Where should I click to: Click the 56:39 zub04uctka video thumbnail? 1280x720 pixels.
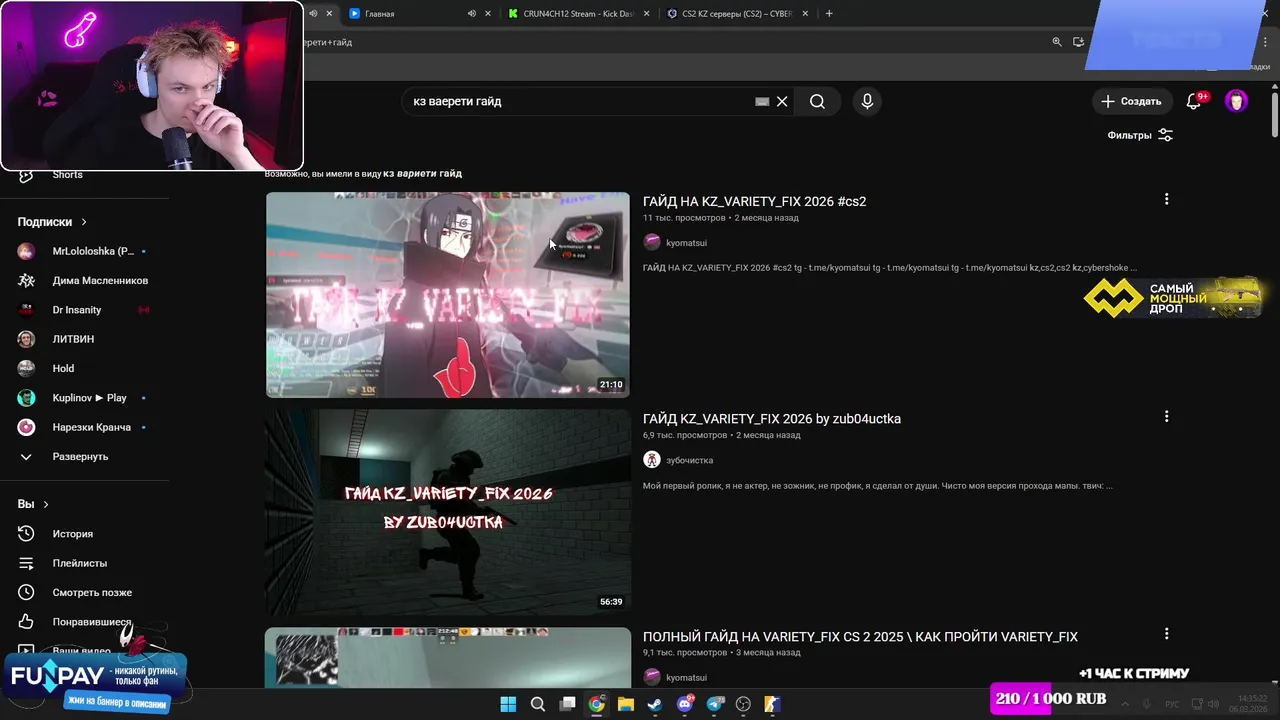448,512
